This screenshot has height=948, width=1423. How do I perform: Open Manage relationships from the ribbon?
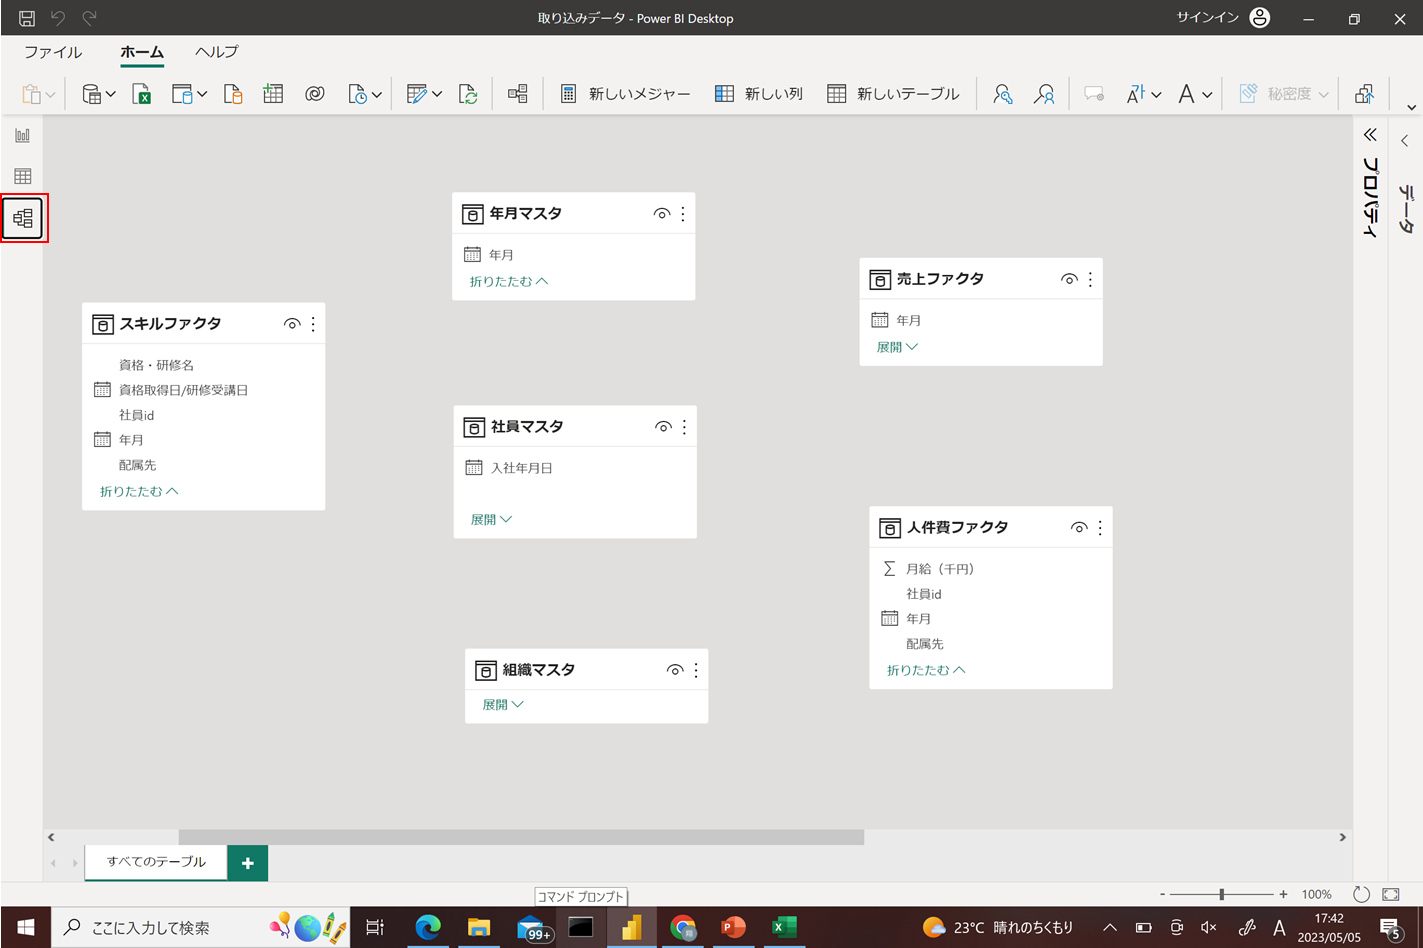pyautogui.click(x=517, y=94)
